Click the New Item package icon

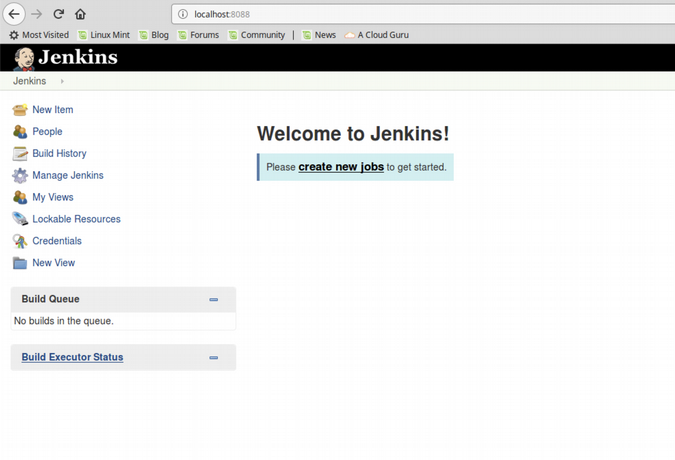[x=20, y=110]
